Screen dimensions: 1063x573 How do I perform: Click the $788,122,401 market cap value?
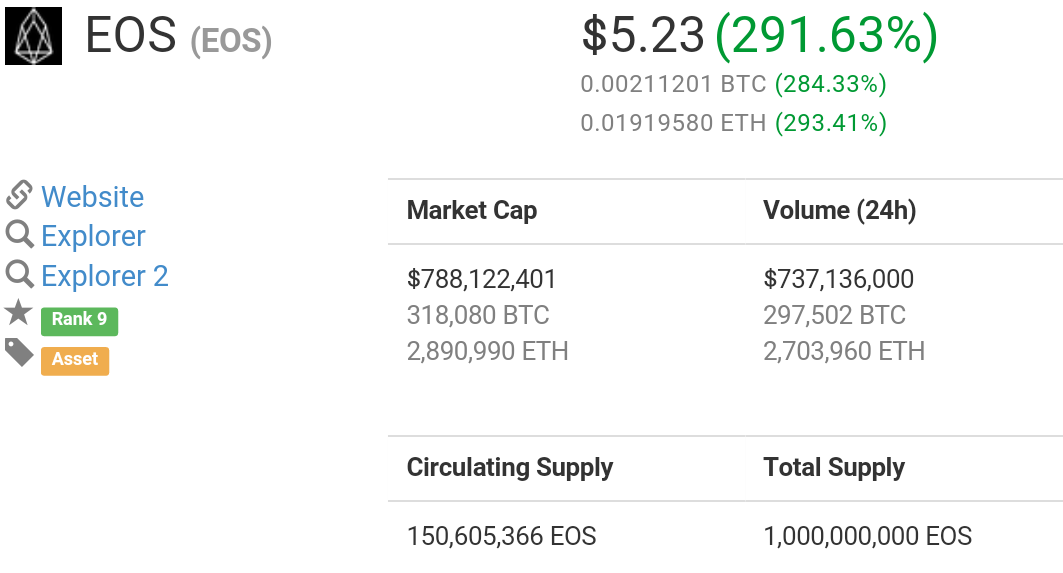click(x=481, y=279)
